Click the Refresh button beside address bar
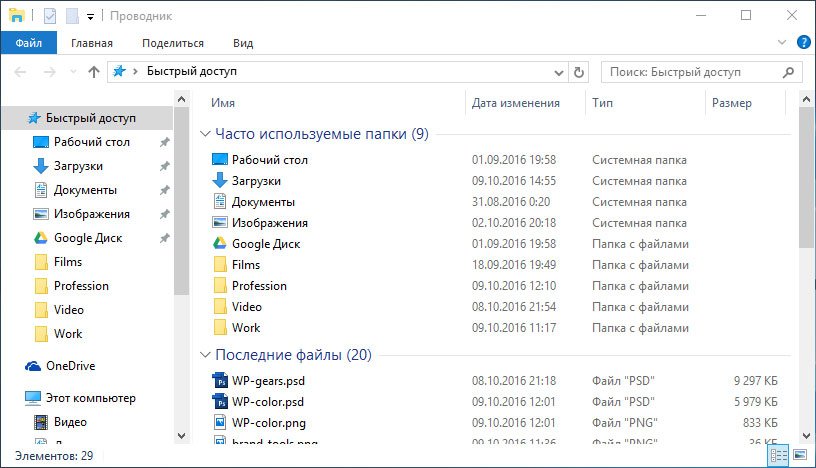Screen dimensions: 816x468 coord(578,72)
